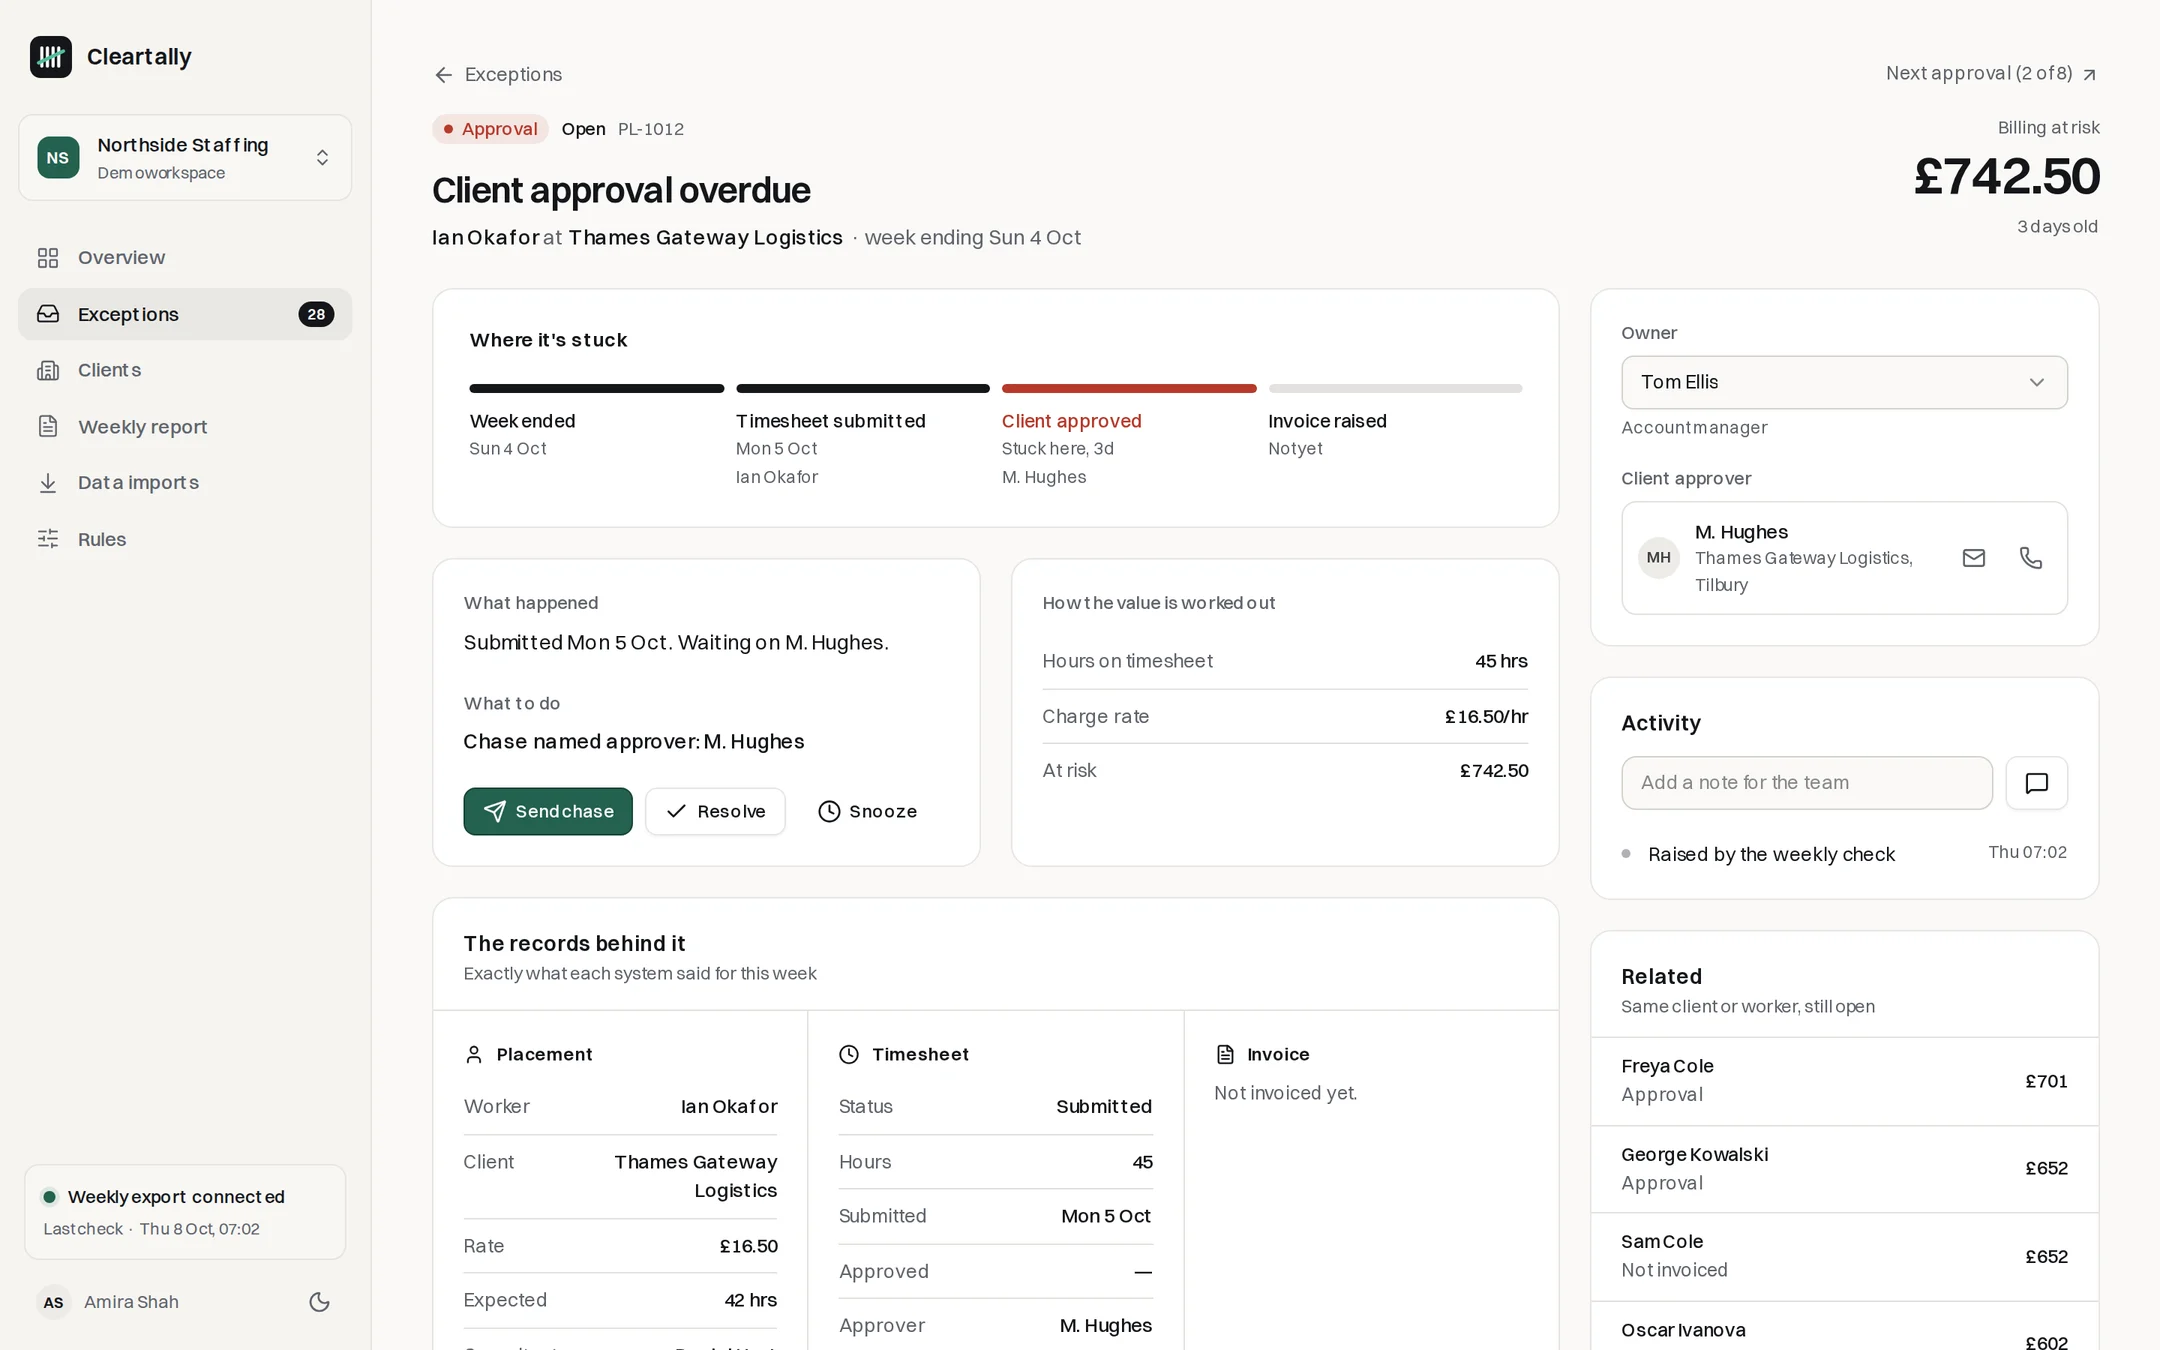Focus the Add a note field

tap(1807, 783)
